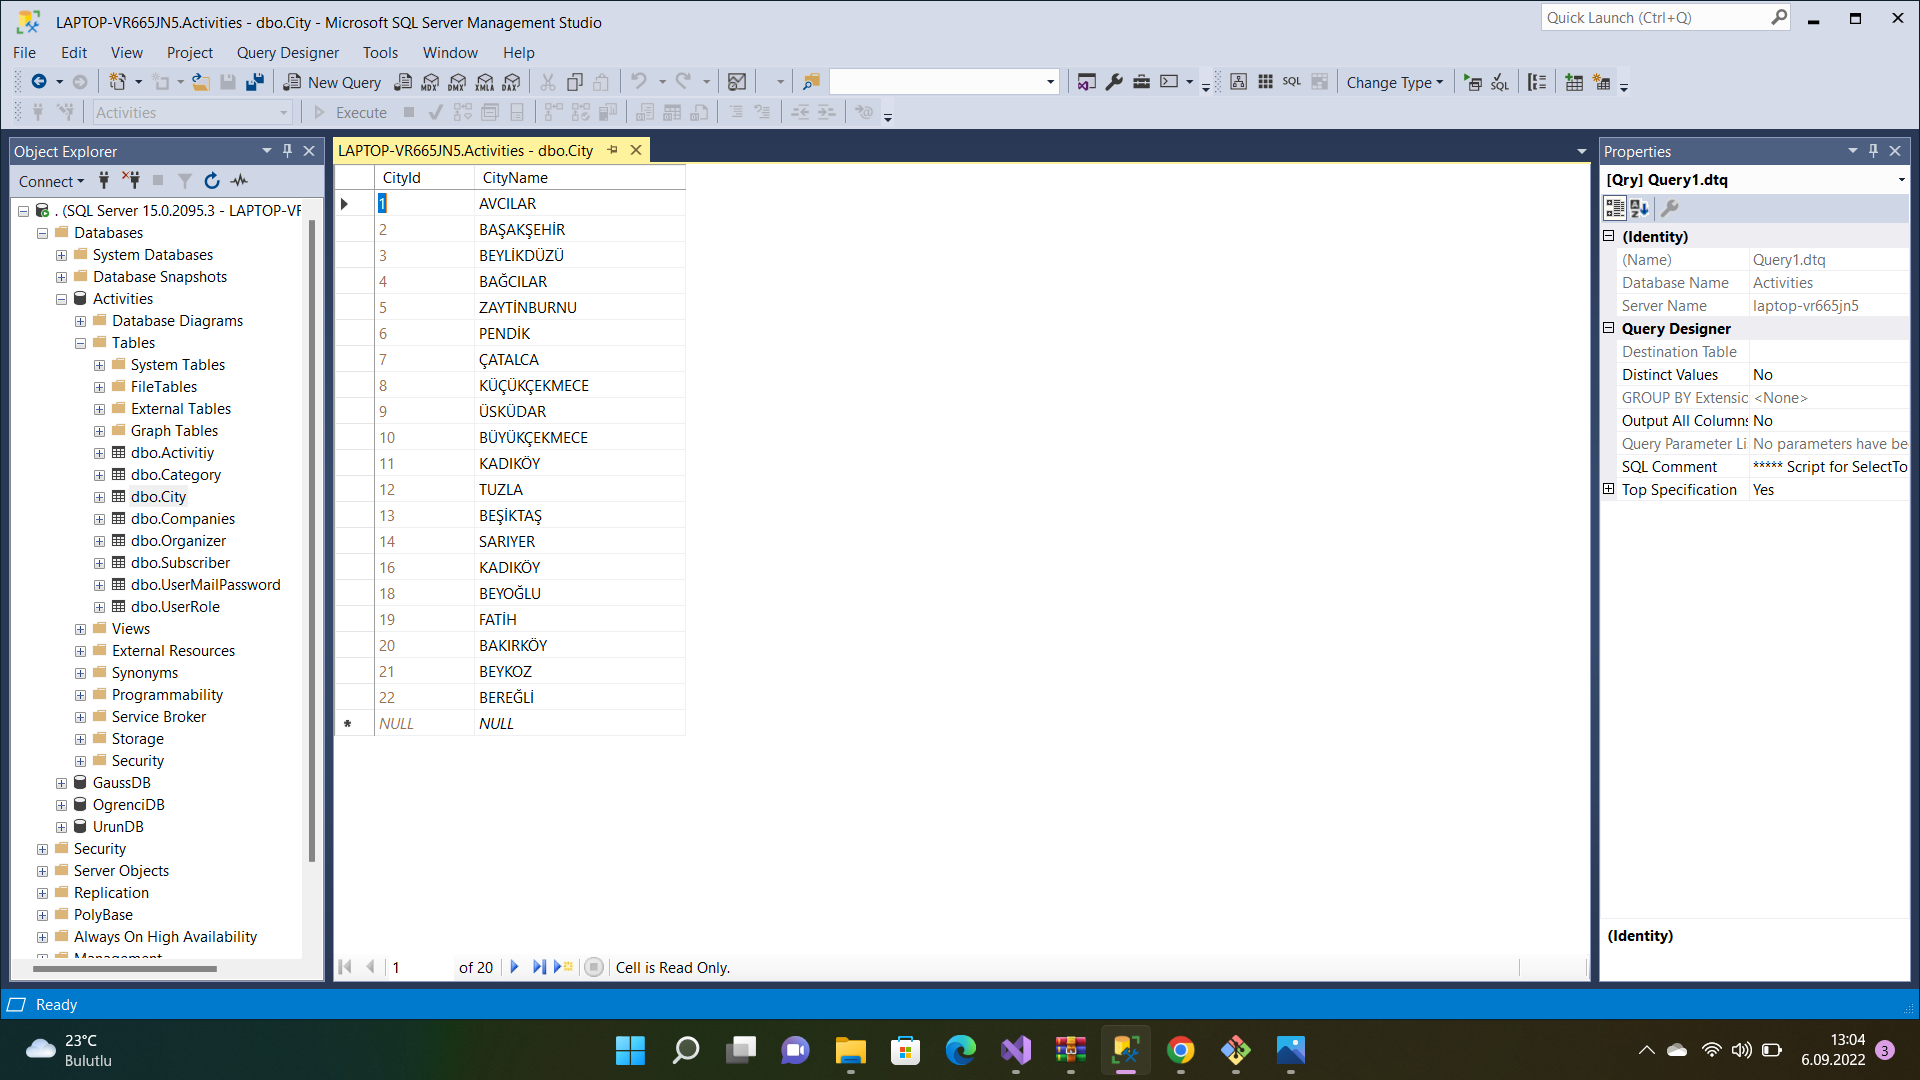Select dbo.Companies in the tree
Screen dimensions: 1920x1080
click(183, 518)
